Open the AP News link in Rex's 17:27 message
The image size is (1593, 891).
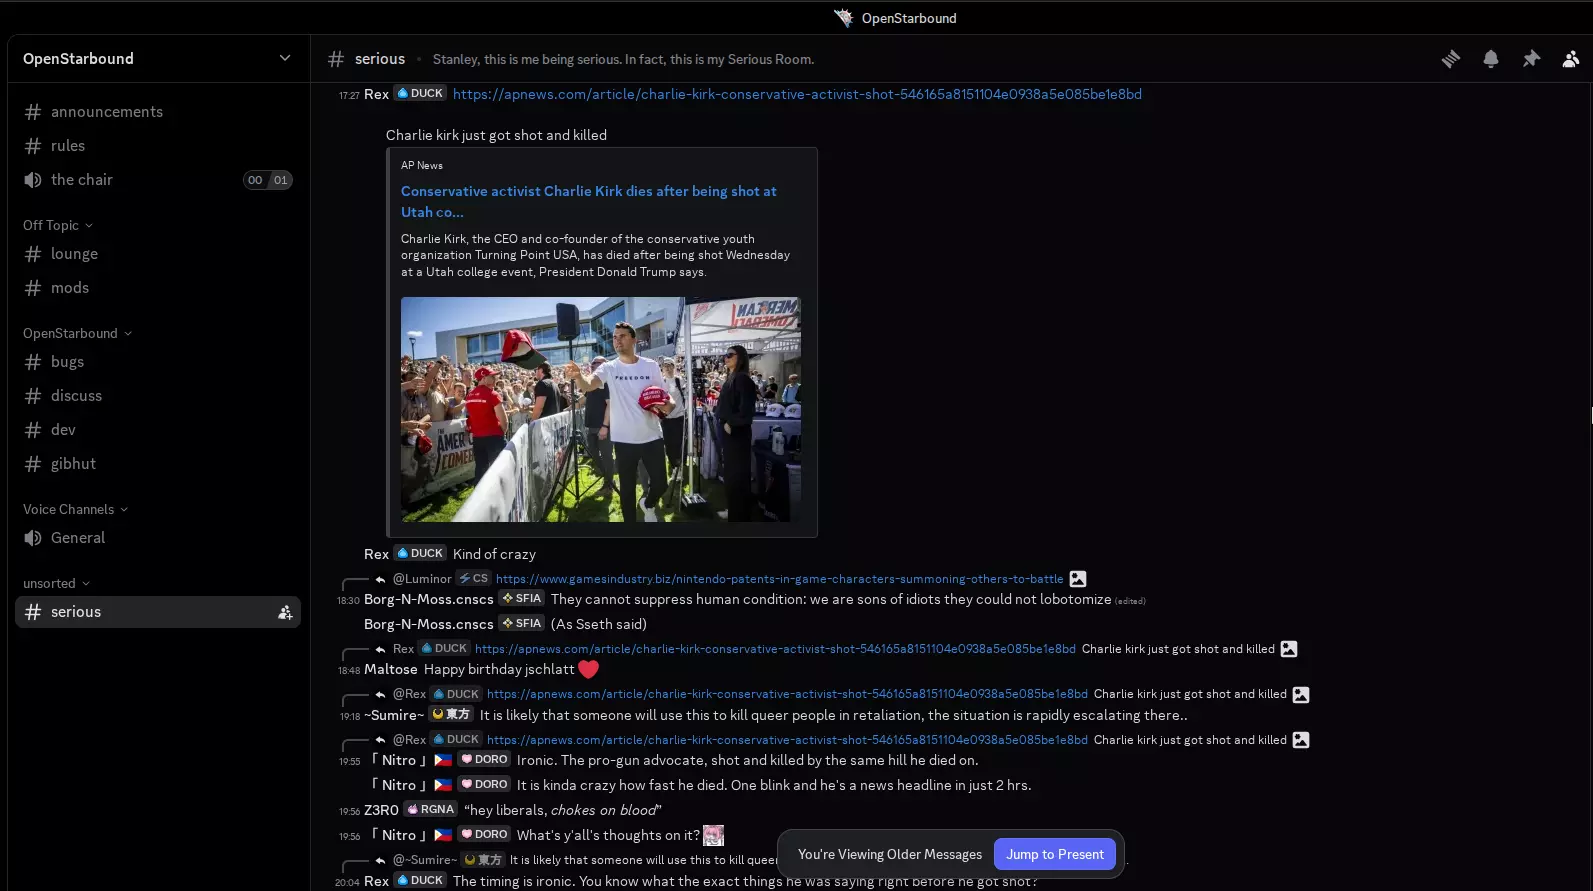click(797, 94)
